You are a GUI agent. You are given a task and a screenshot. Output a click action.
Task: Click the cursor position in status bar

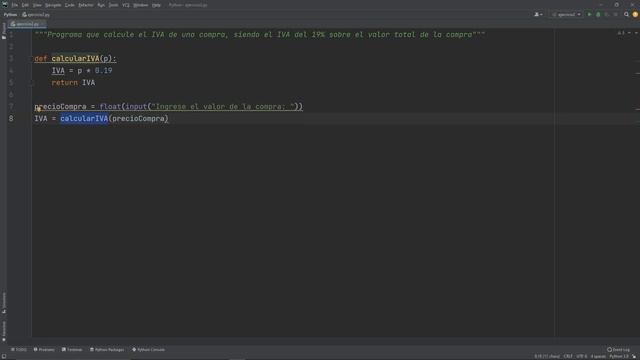coord(547,357)
